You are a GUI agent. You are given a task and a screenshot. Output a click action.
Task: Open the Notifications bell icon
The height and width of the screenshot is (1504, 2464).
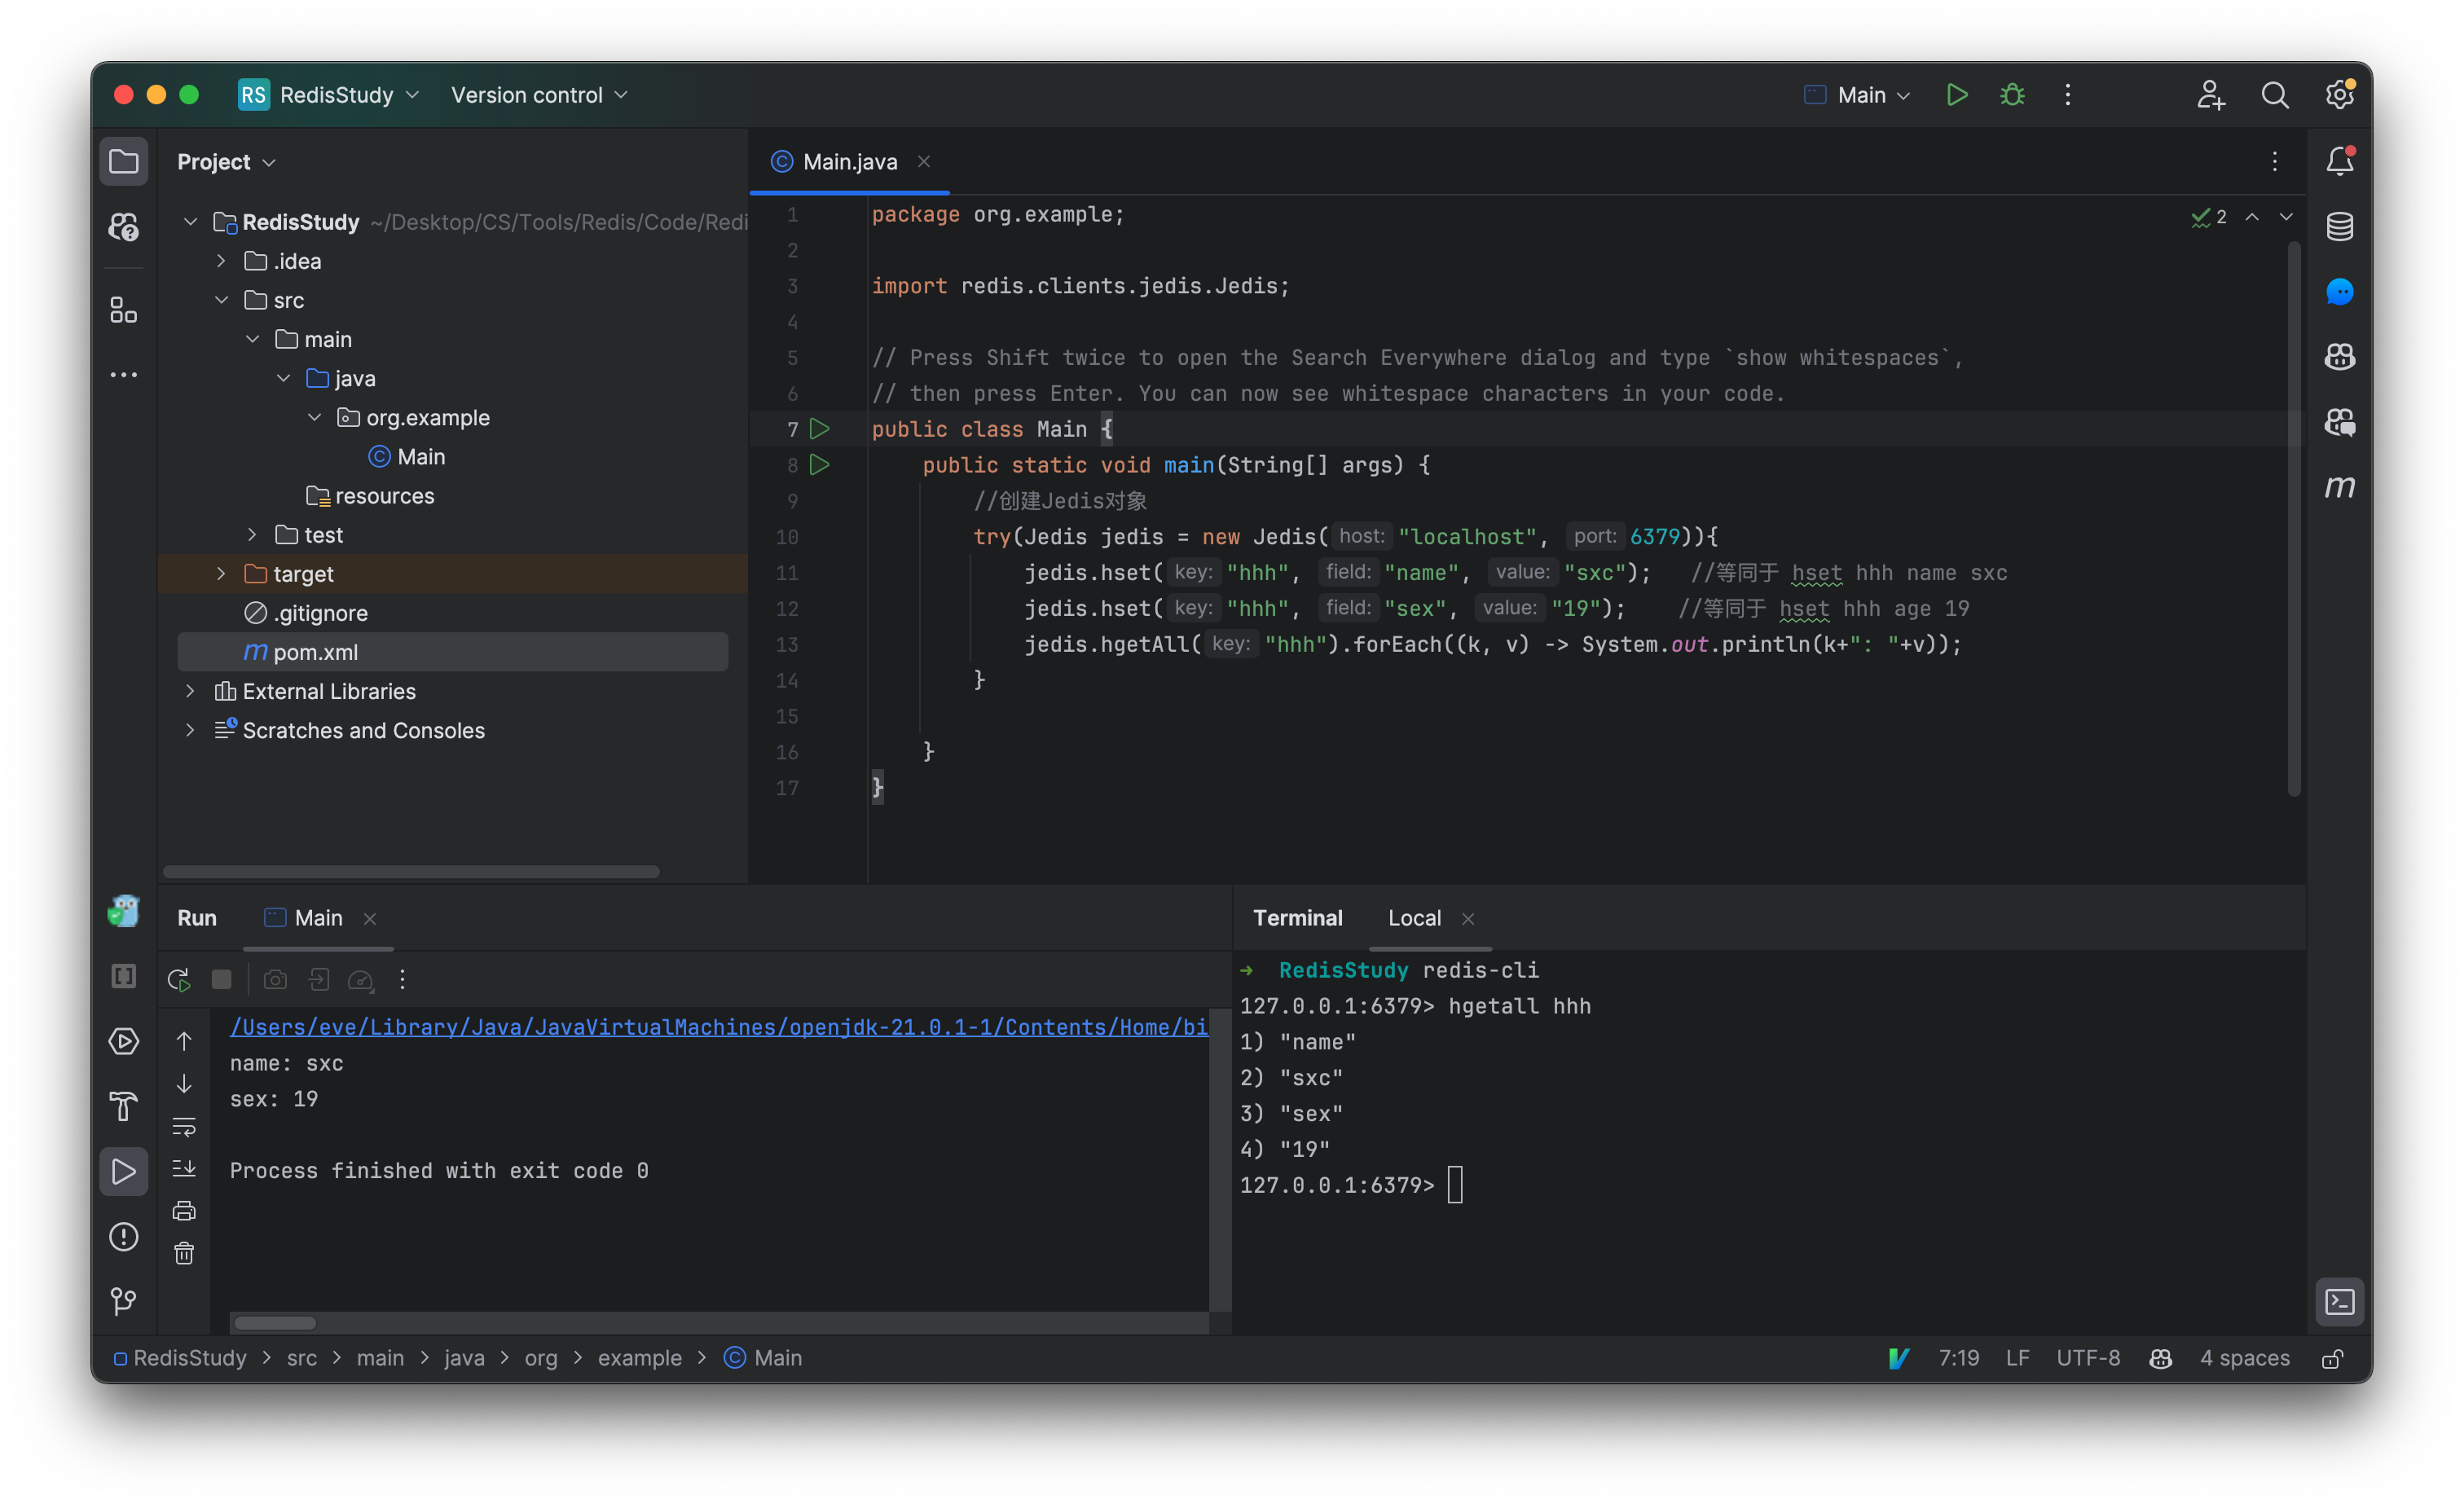2339,161
